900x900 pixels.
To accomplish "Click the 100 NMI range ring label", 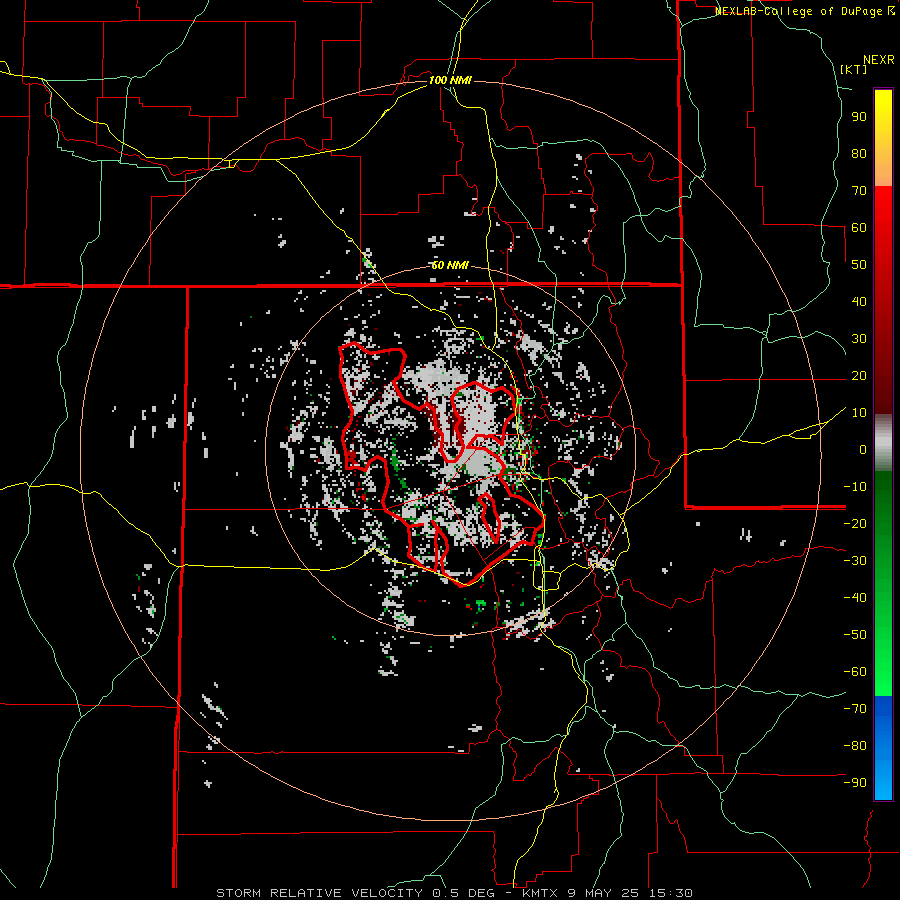I will (x=450, y=80).
